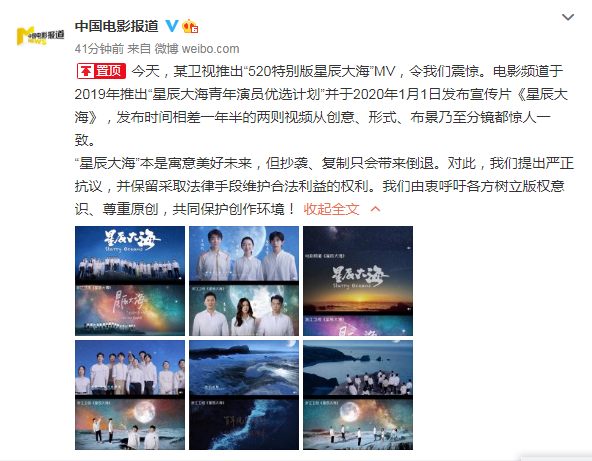Open the 中国电影报道 account name link
Image resolution: width=592 pixels, height=461 pixels.
[116, 26]
